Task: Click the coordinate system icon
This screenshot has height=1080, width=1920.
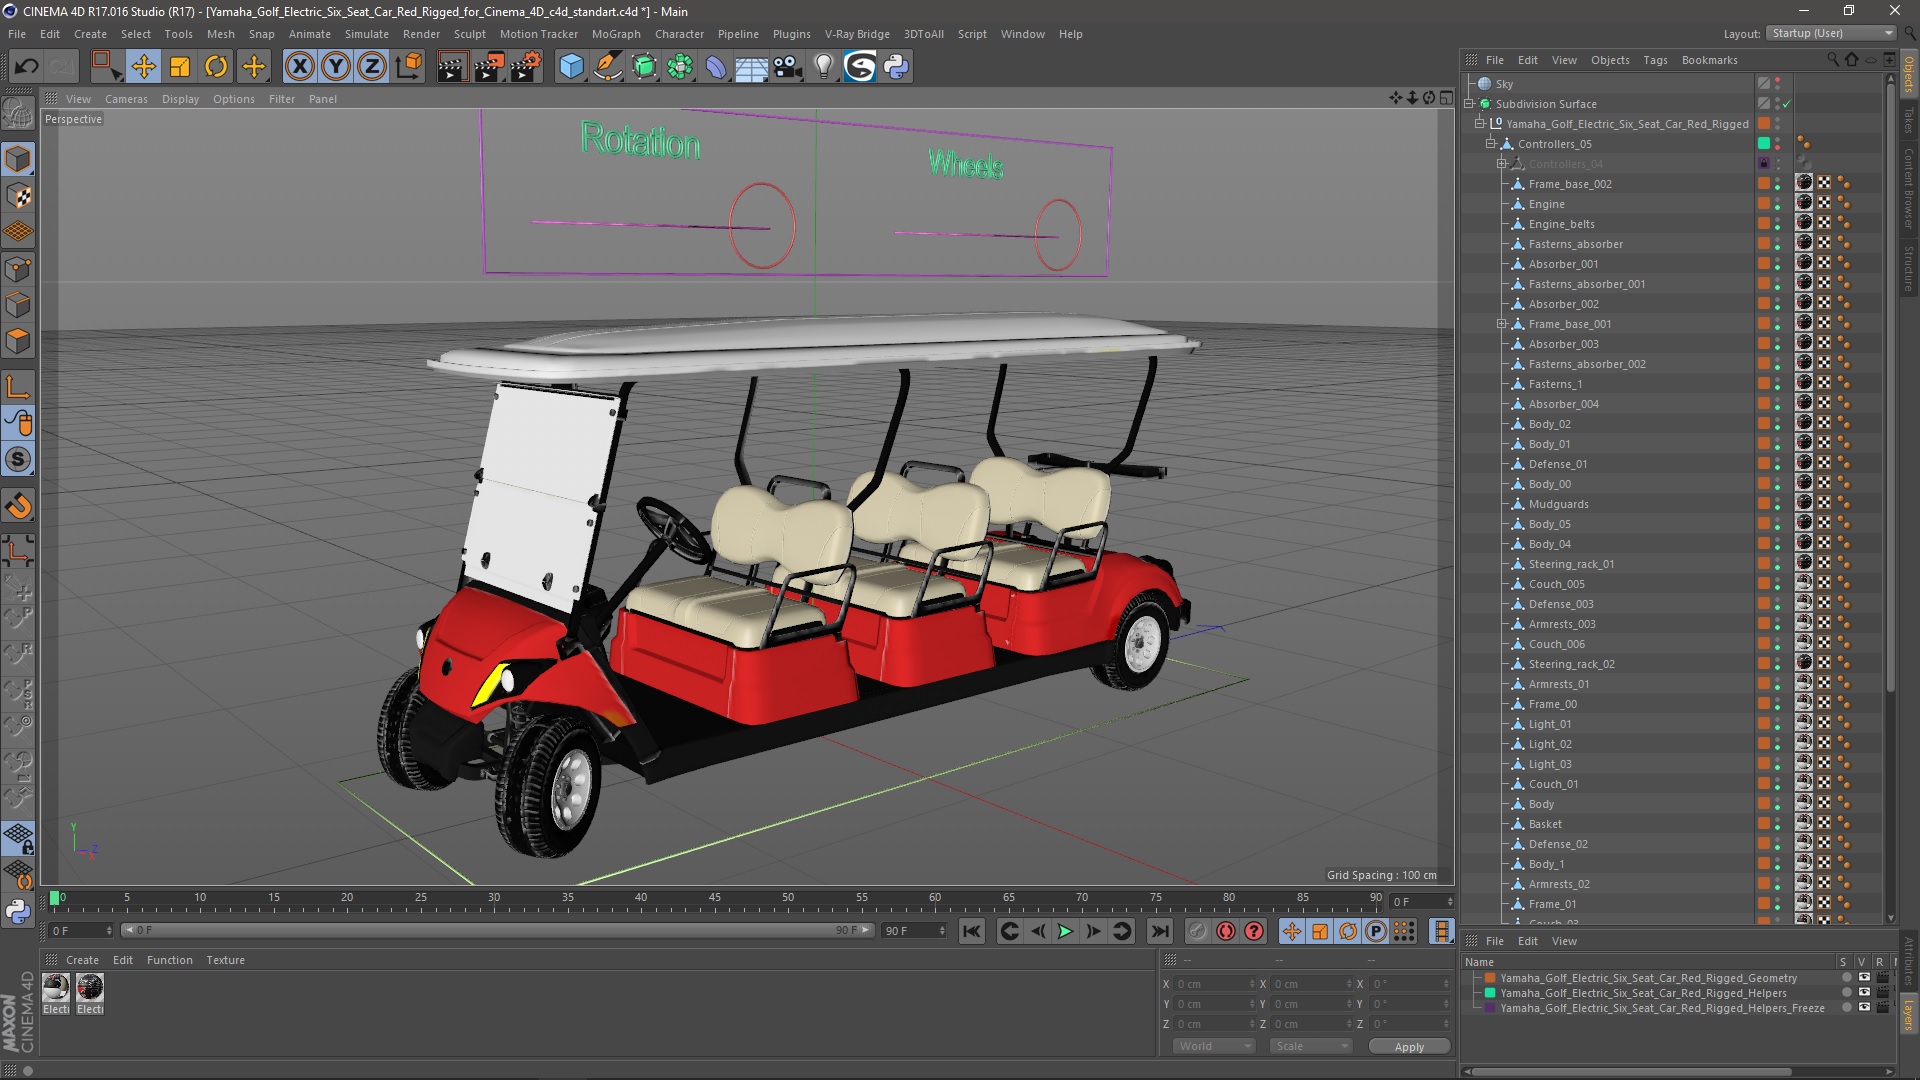Action: point(409,67)
